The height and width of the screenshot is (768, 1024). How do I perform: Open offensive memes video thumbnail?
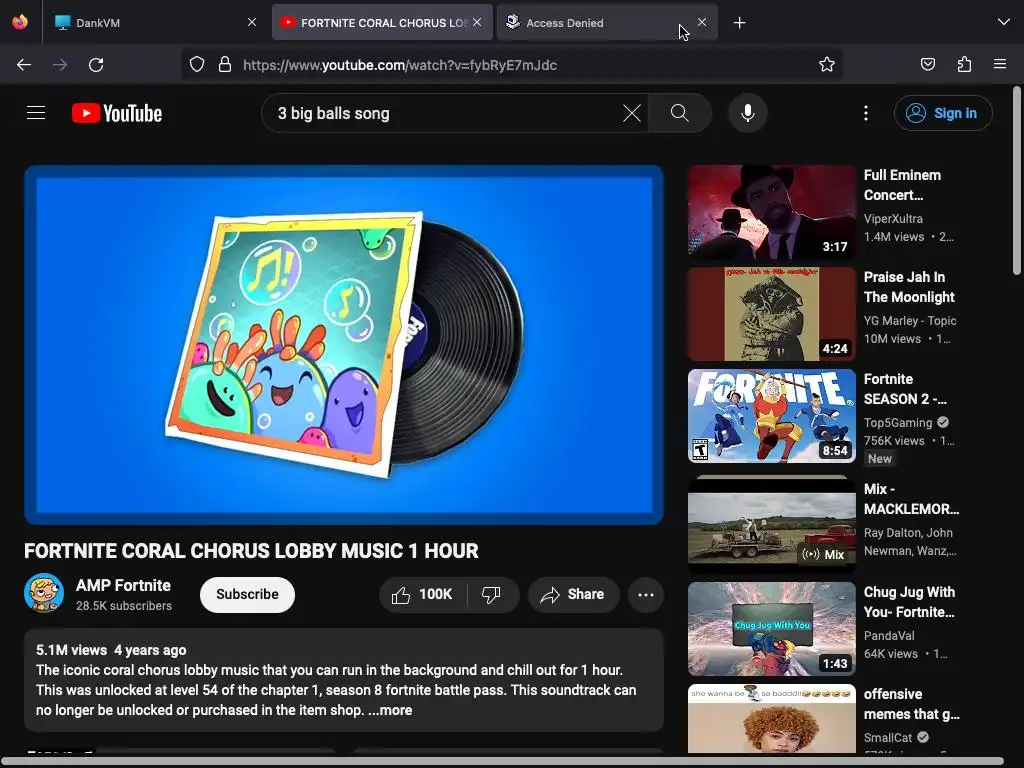click(x=771, y=718)
